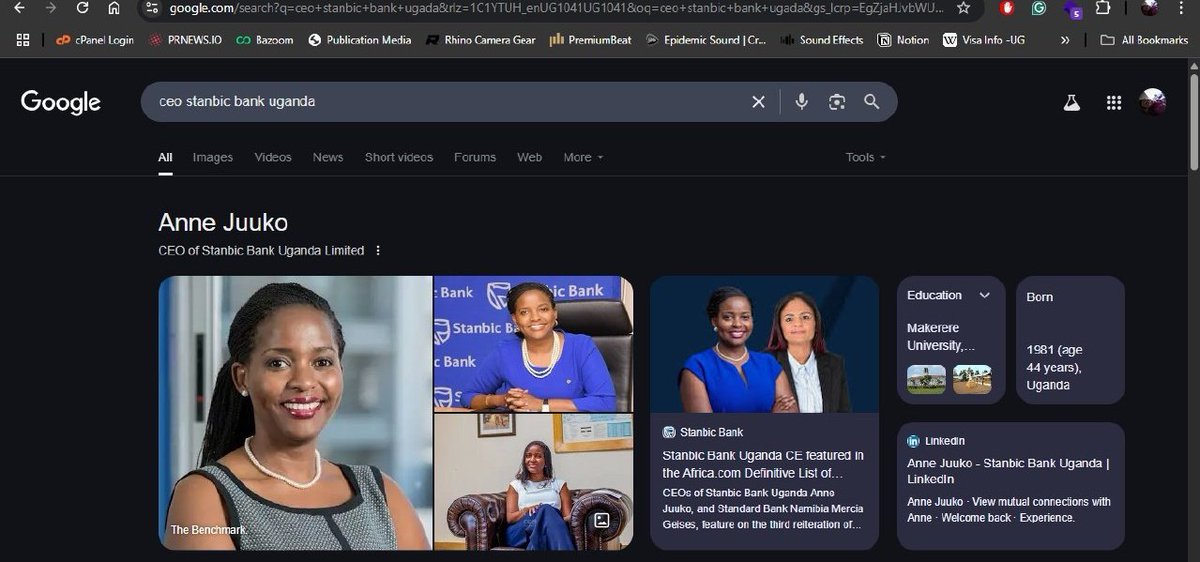The height and width of the screenshot is (562, 1200).
Task: Open the cPanel Login bookmark
Action: coord(95,40)
